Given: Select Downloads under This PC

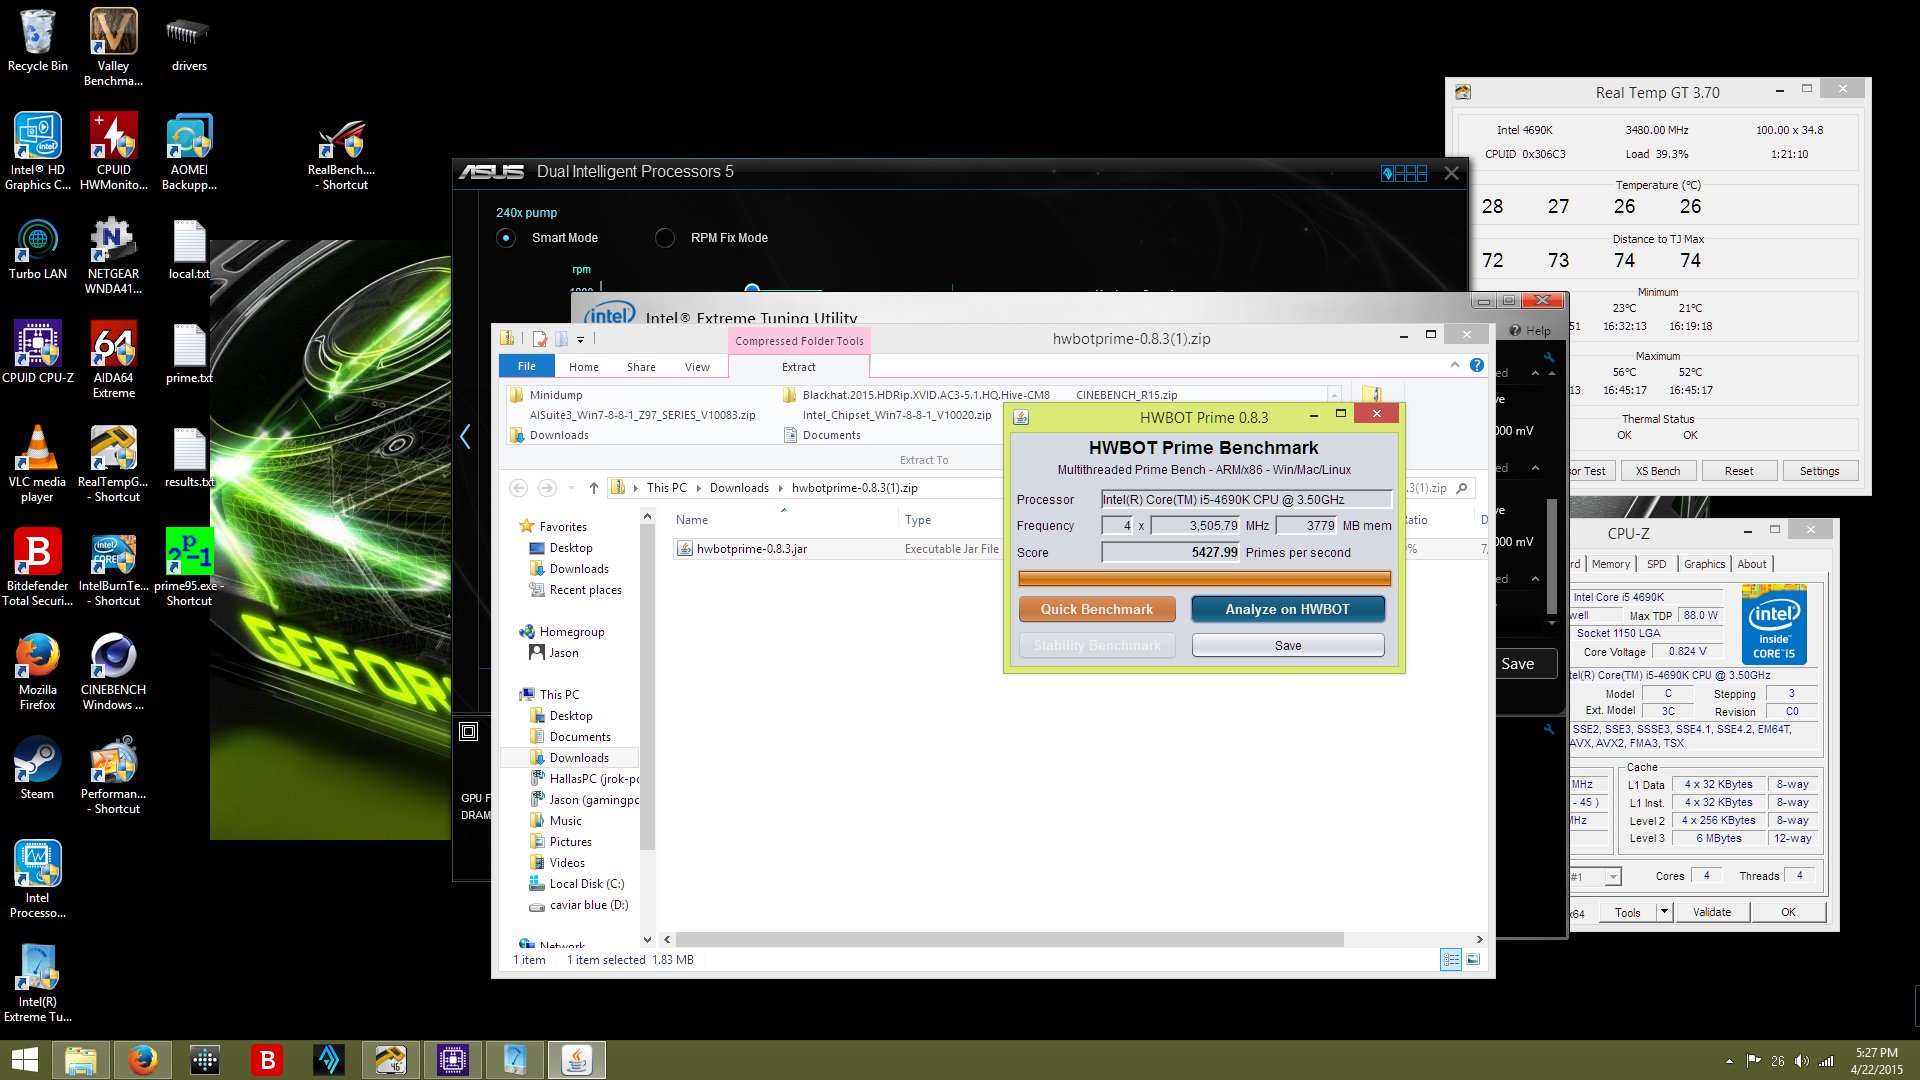Looking at the screenshot, I should (579, 758).
